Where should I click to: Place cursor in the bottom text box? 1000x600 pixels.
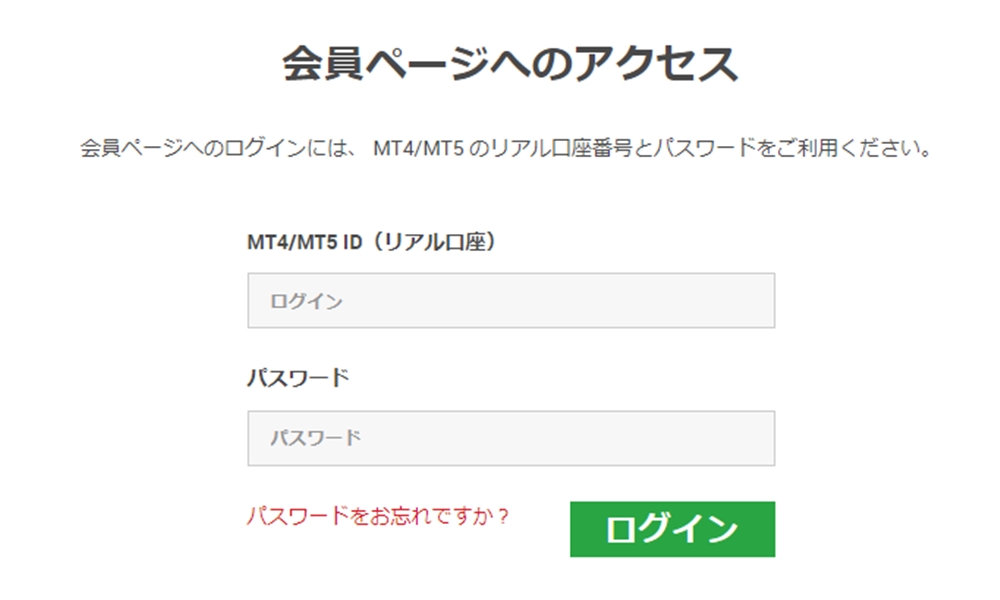coord(510,437)
